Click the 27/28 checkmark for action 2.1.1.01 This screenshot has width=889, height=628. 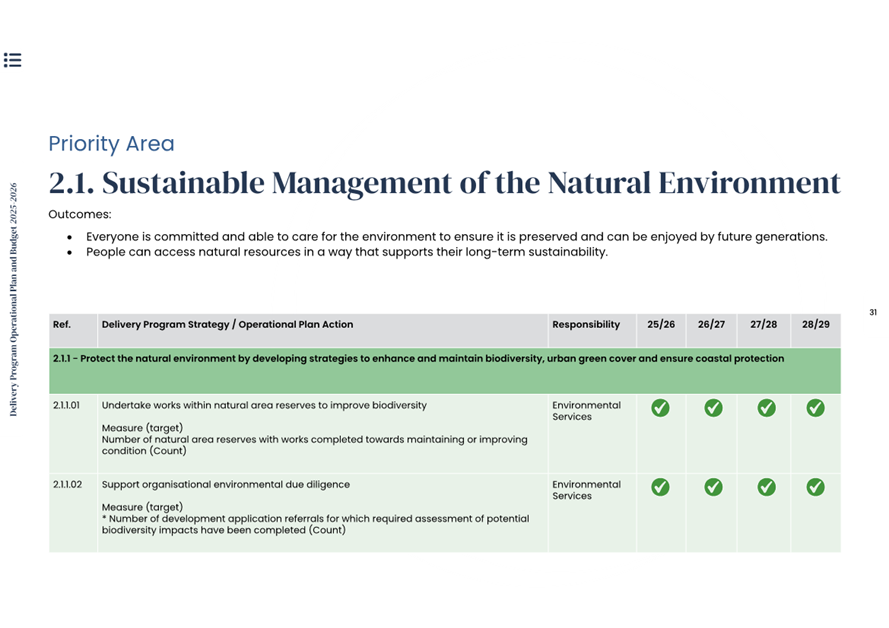tap(765, 407)
